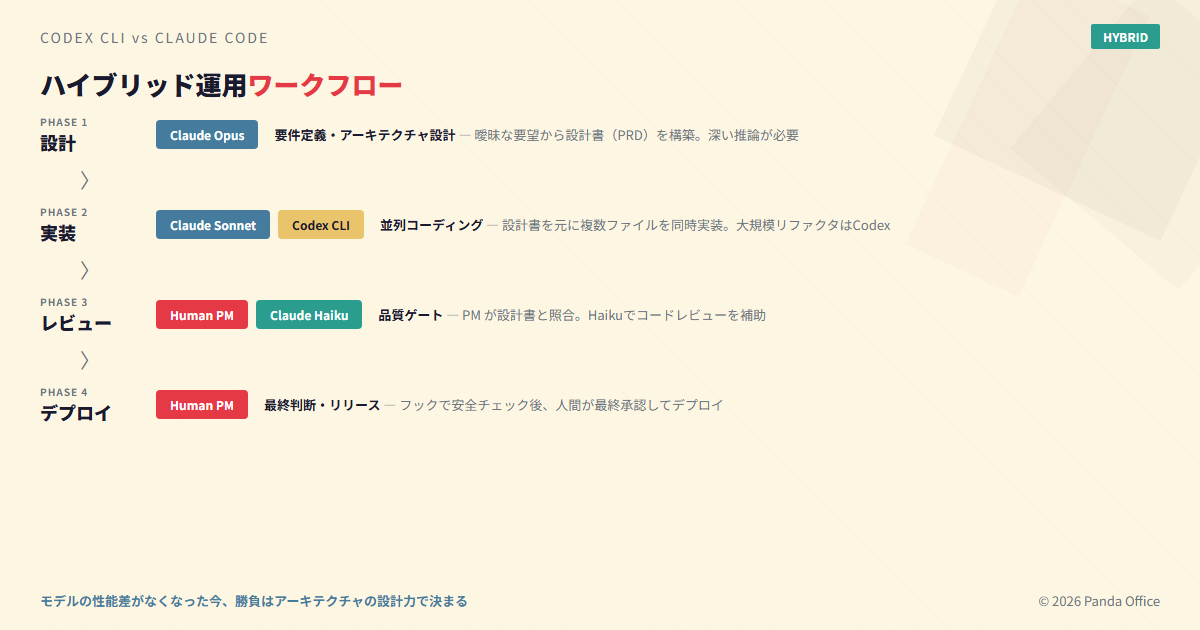Viewport: 1200px width, 630px height.
Task: Open the CODEX CLI vs CLAUDE CODE header
Action: [x=153, y=38]
